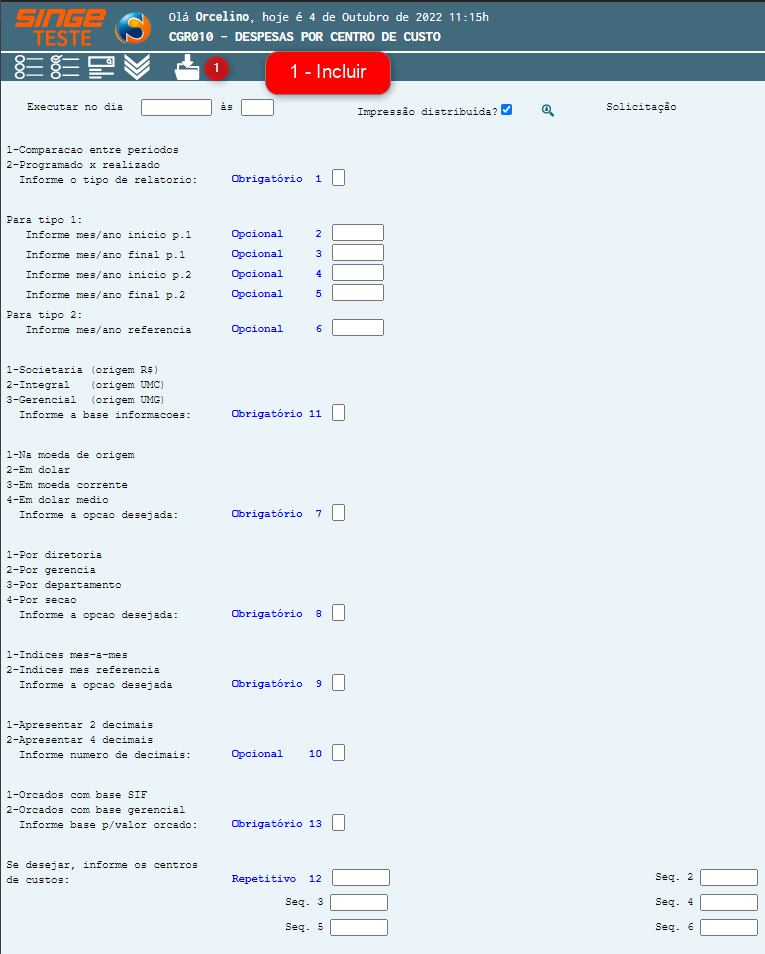
Task: Click the text '1-Societaria (origem R$)'
Action: coord(83,370)
